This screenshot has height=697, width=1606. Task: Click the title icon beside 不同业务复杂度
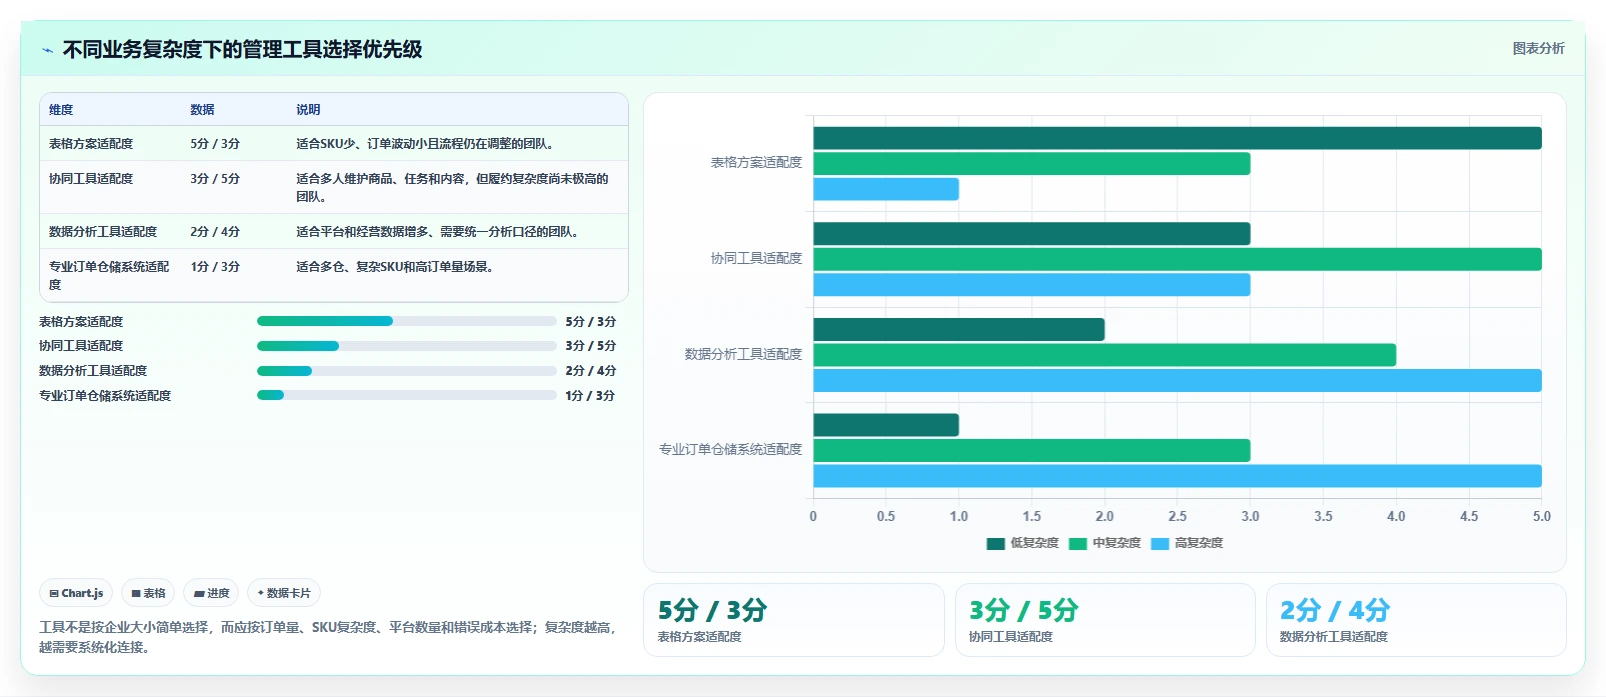[47, 50]
